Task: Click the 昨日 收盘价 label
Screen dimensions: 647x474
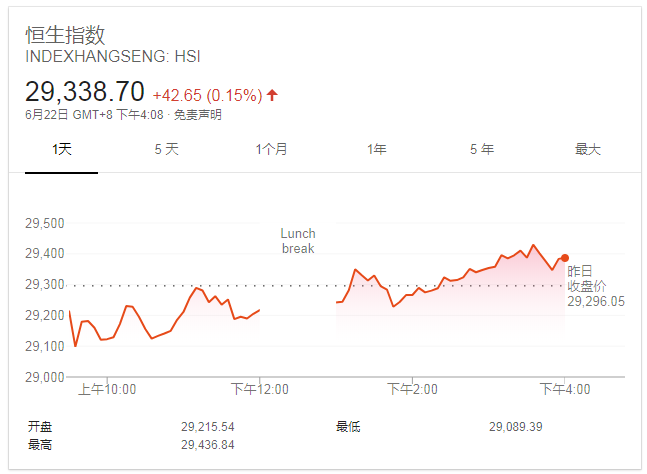Action: pyautogui.click(x=586, y=279)
